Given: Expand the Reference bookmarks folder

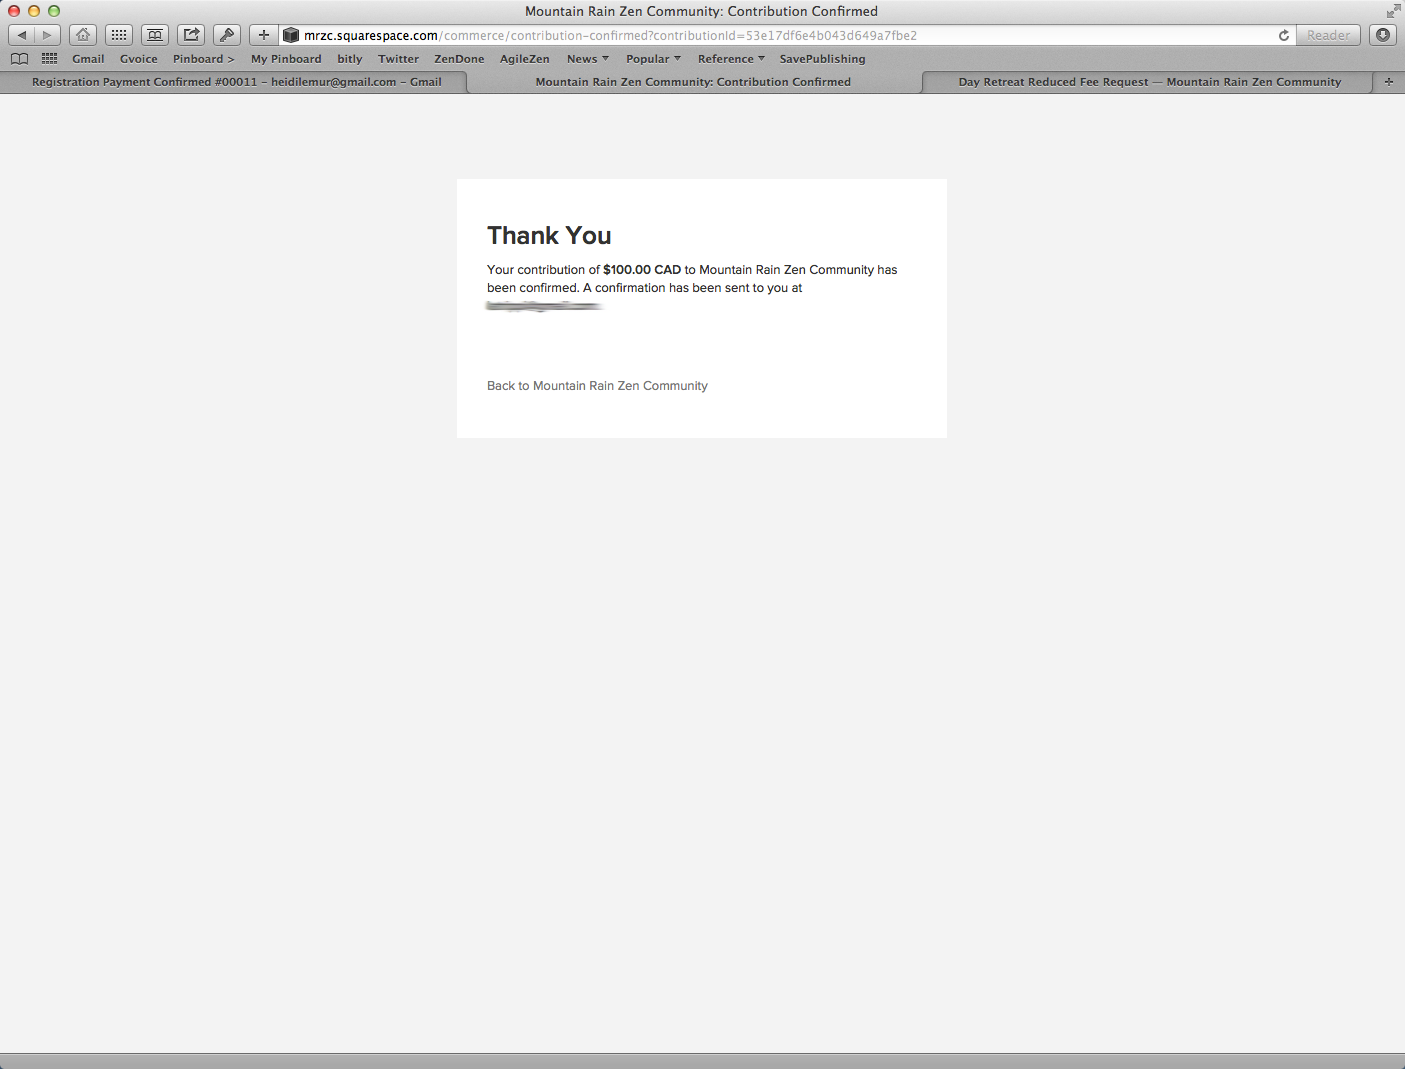Looking at the screenshot, I should tap(731, 59).
